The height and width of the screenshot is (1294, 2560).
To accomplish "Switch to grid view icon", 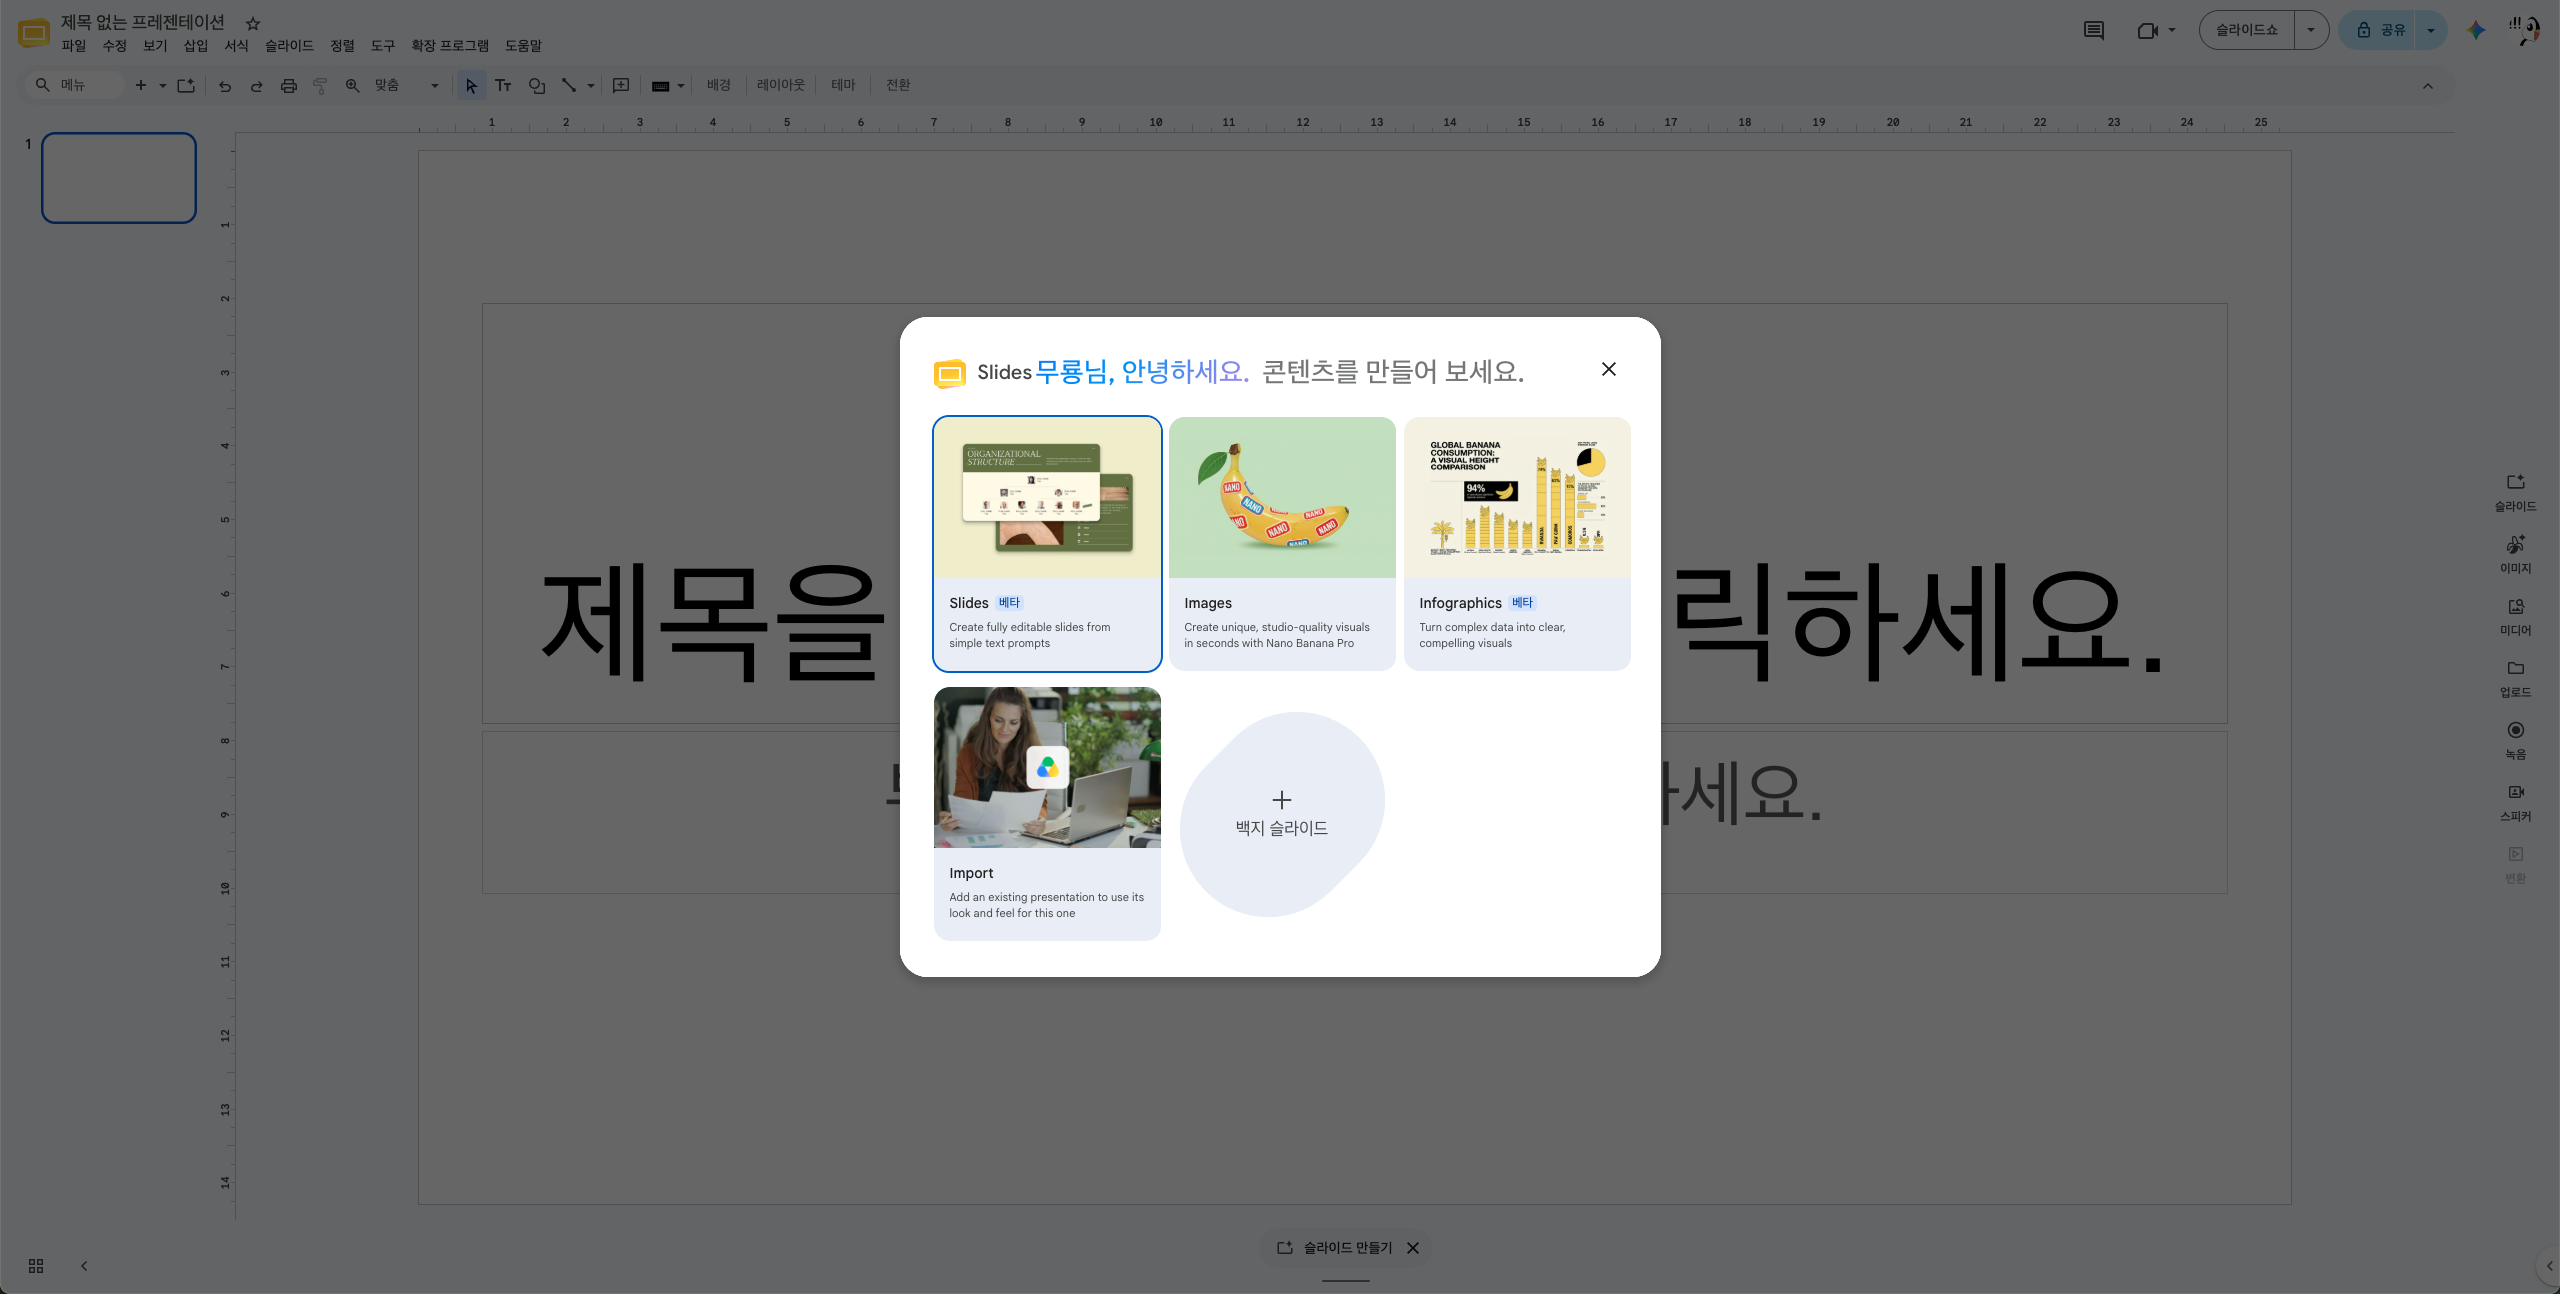I will pos(36,1266).
